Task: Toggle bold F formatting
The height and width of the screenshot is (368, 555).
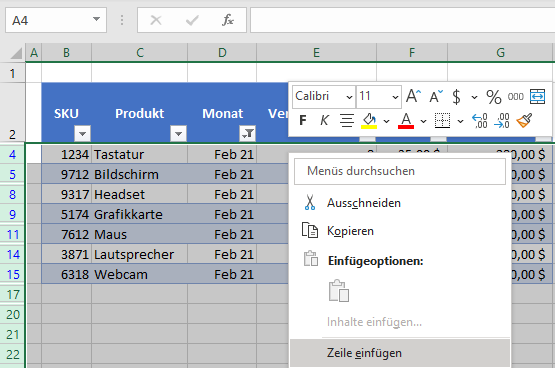Action: coord(303,120)
